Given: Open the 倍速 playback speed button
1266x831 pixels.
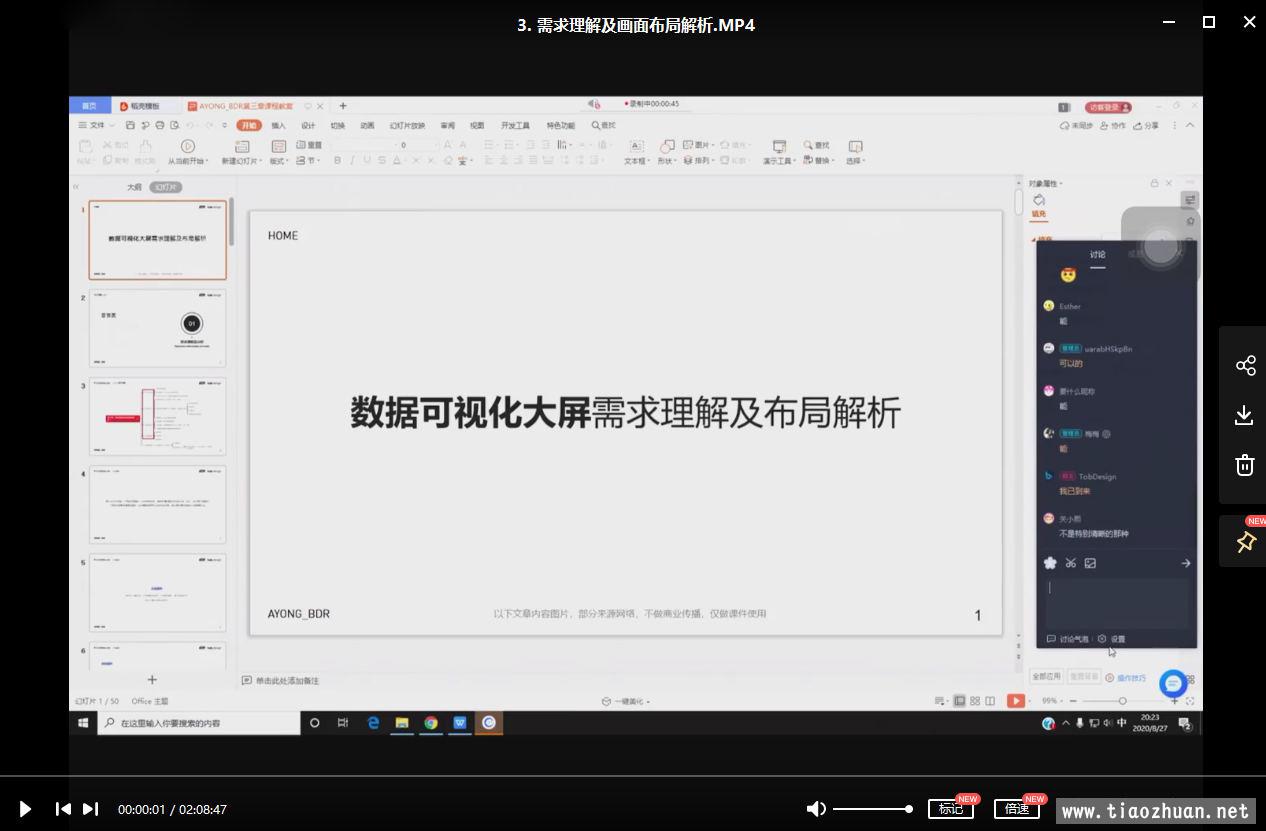Looking at the screenshot, I should pyautogui.click(x=1017, y=809).
